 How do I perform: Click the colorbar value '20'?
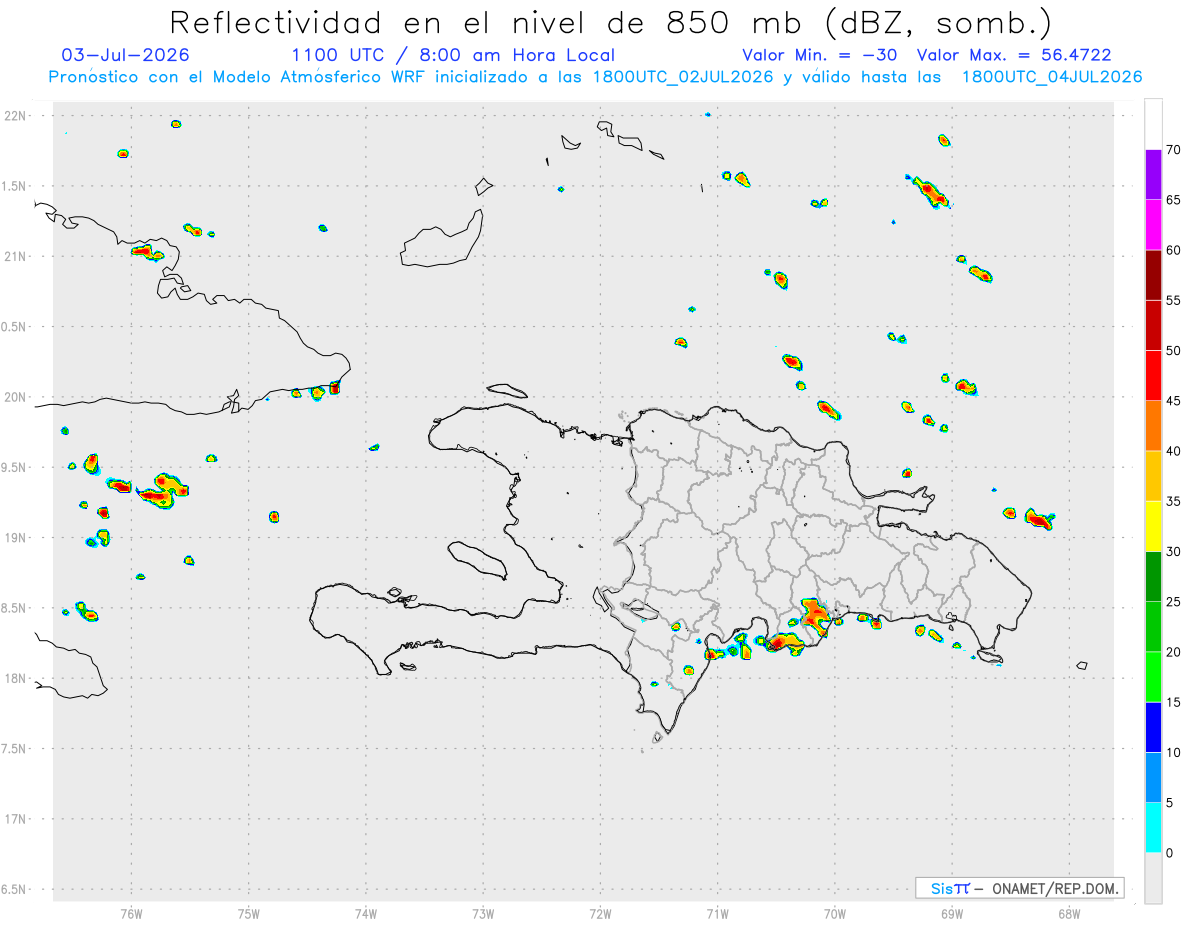click(x=1173, y=652)
